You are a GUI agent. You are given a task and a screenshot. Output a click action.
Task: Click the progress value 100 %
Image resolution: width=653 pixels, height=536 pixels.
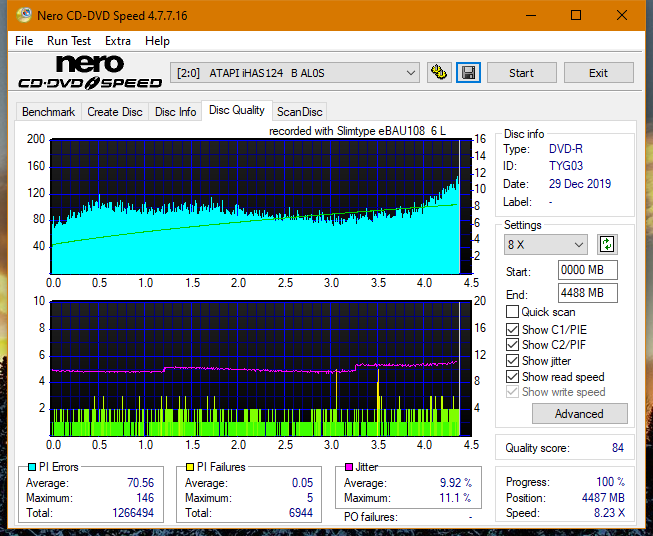[610, 482]
